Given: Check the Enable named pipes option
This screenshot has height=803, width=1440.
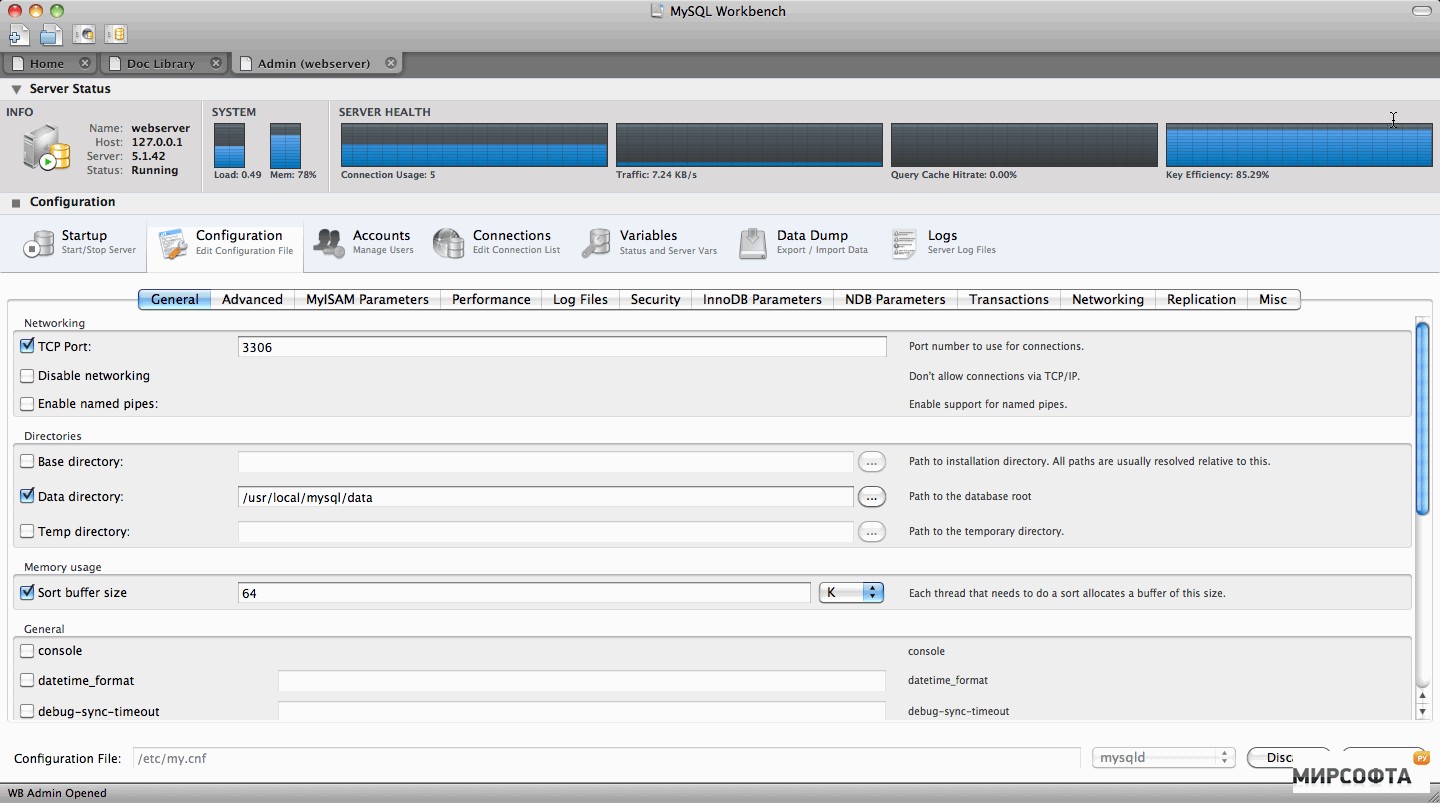Looking at the screenshot, I should [27, 404].
